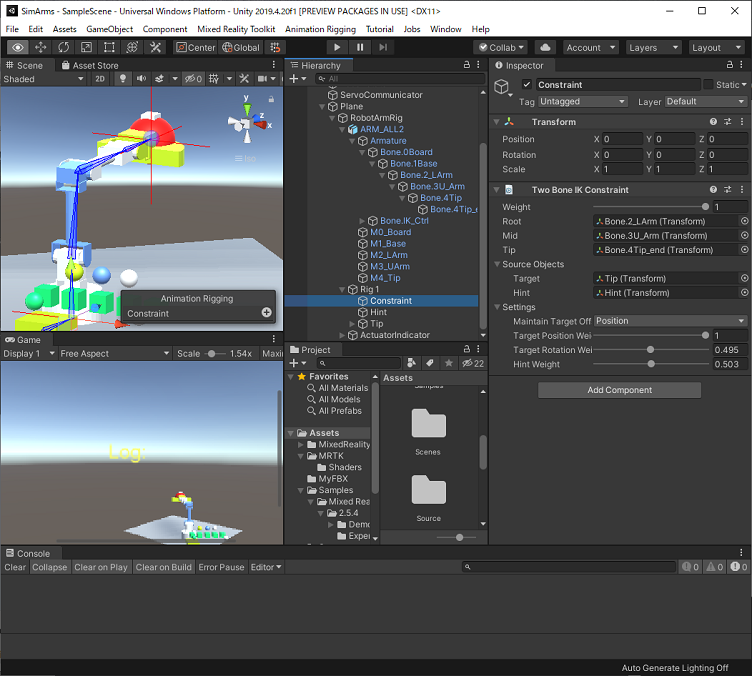Open the Window menu
The height and width of the screenshot is (676, 752).
[446, 29]
